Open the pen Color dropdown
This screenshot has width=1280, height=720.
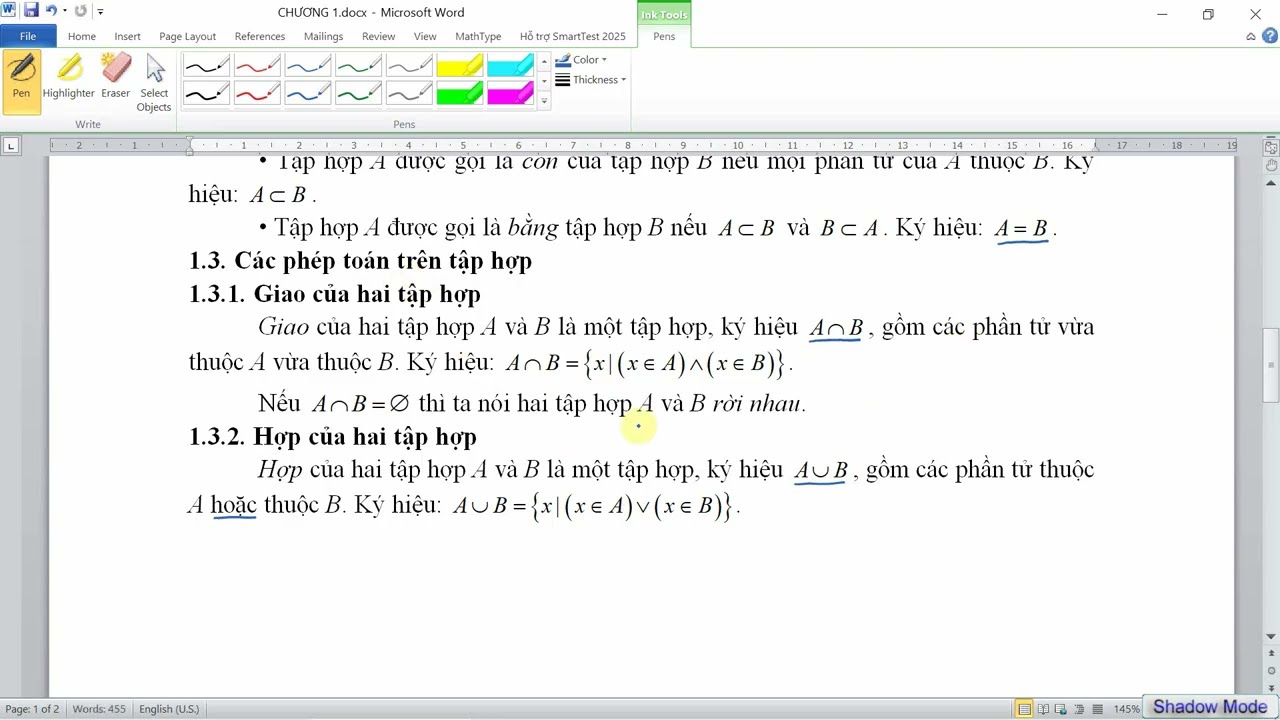[581, 60]
